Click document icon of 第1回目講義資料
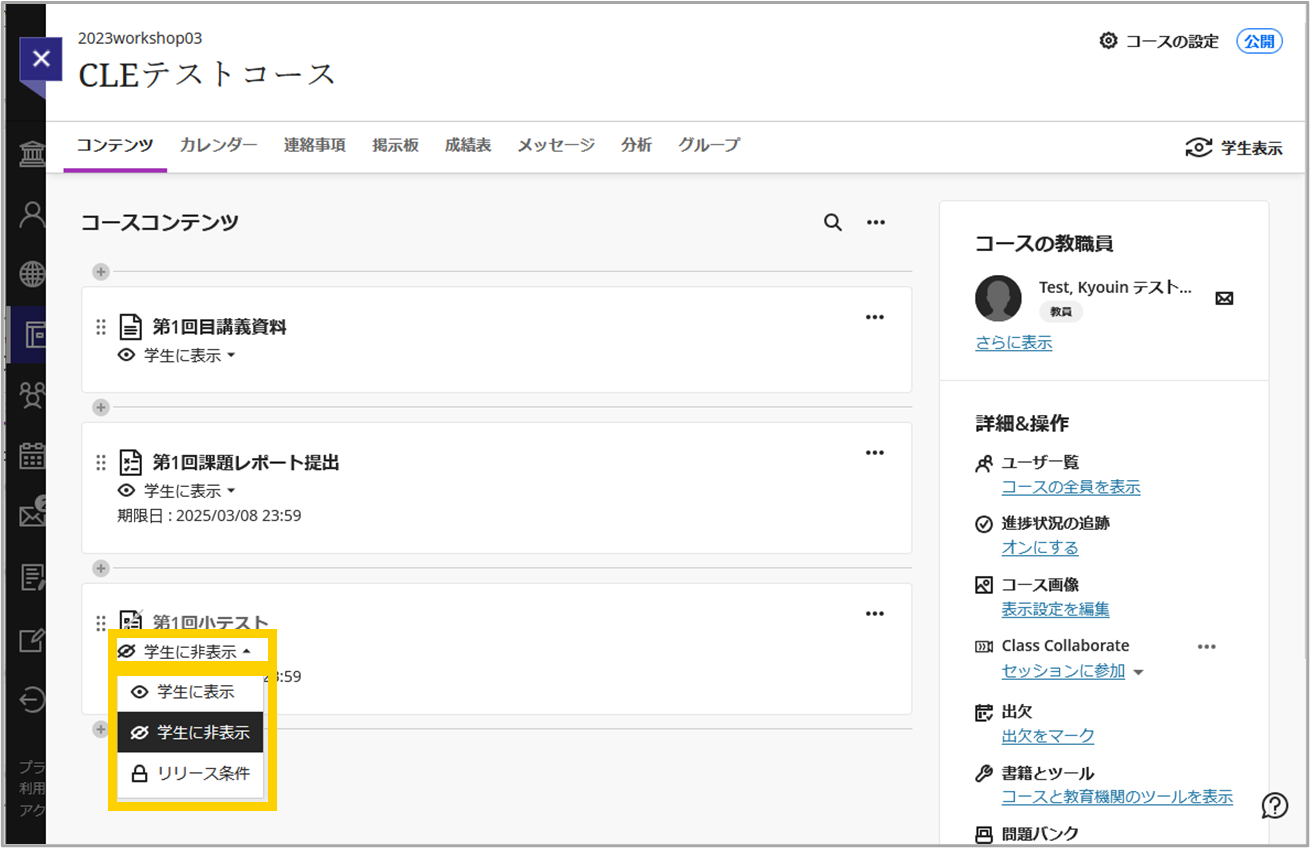The width and height of the screenshot is (1310, 848). (x=131, y=327)
